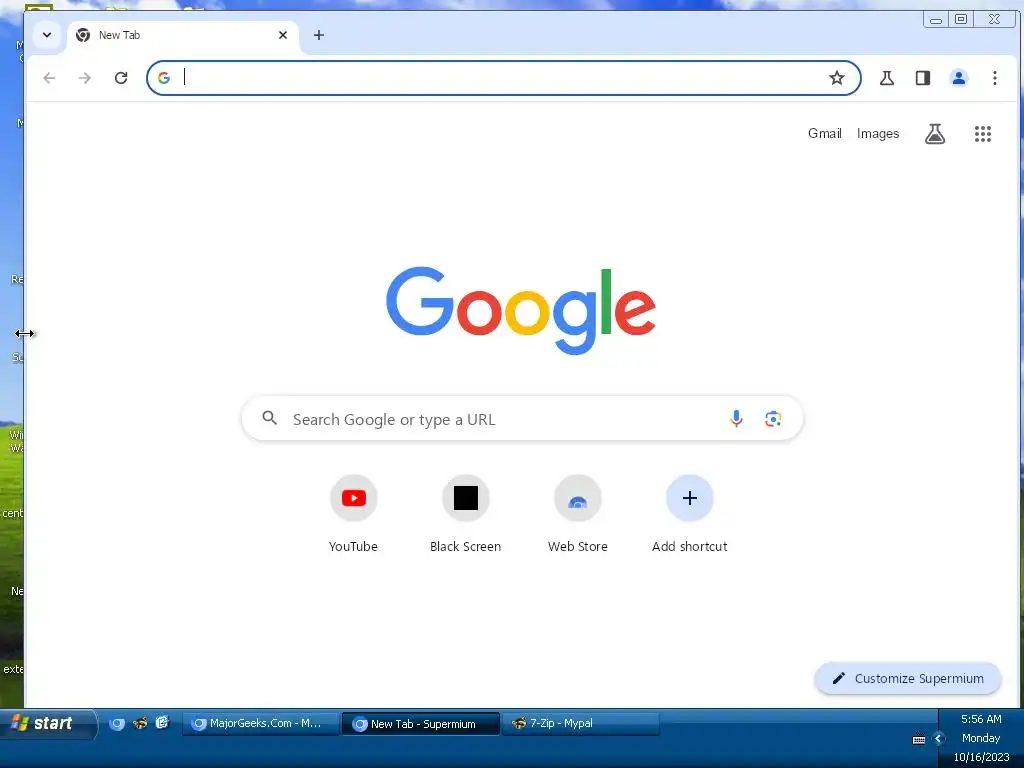This screenshot has height=768, width=1024.
Task: Toggle the side panel icon
Action: [x=923, y=78]
